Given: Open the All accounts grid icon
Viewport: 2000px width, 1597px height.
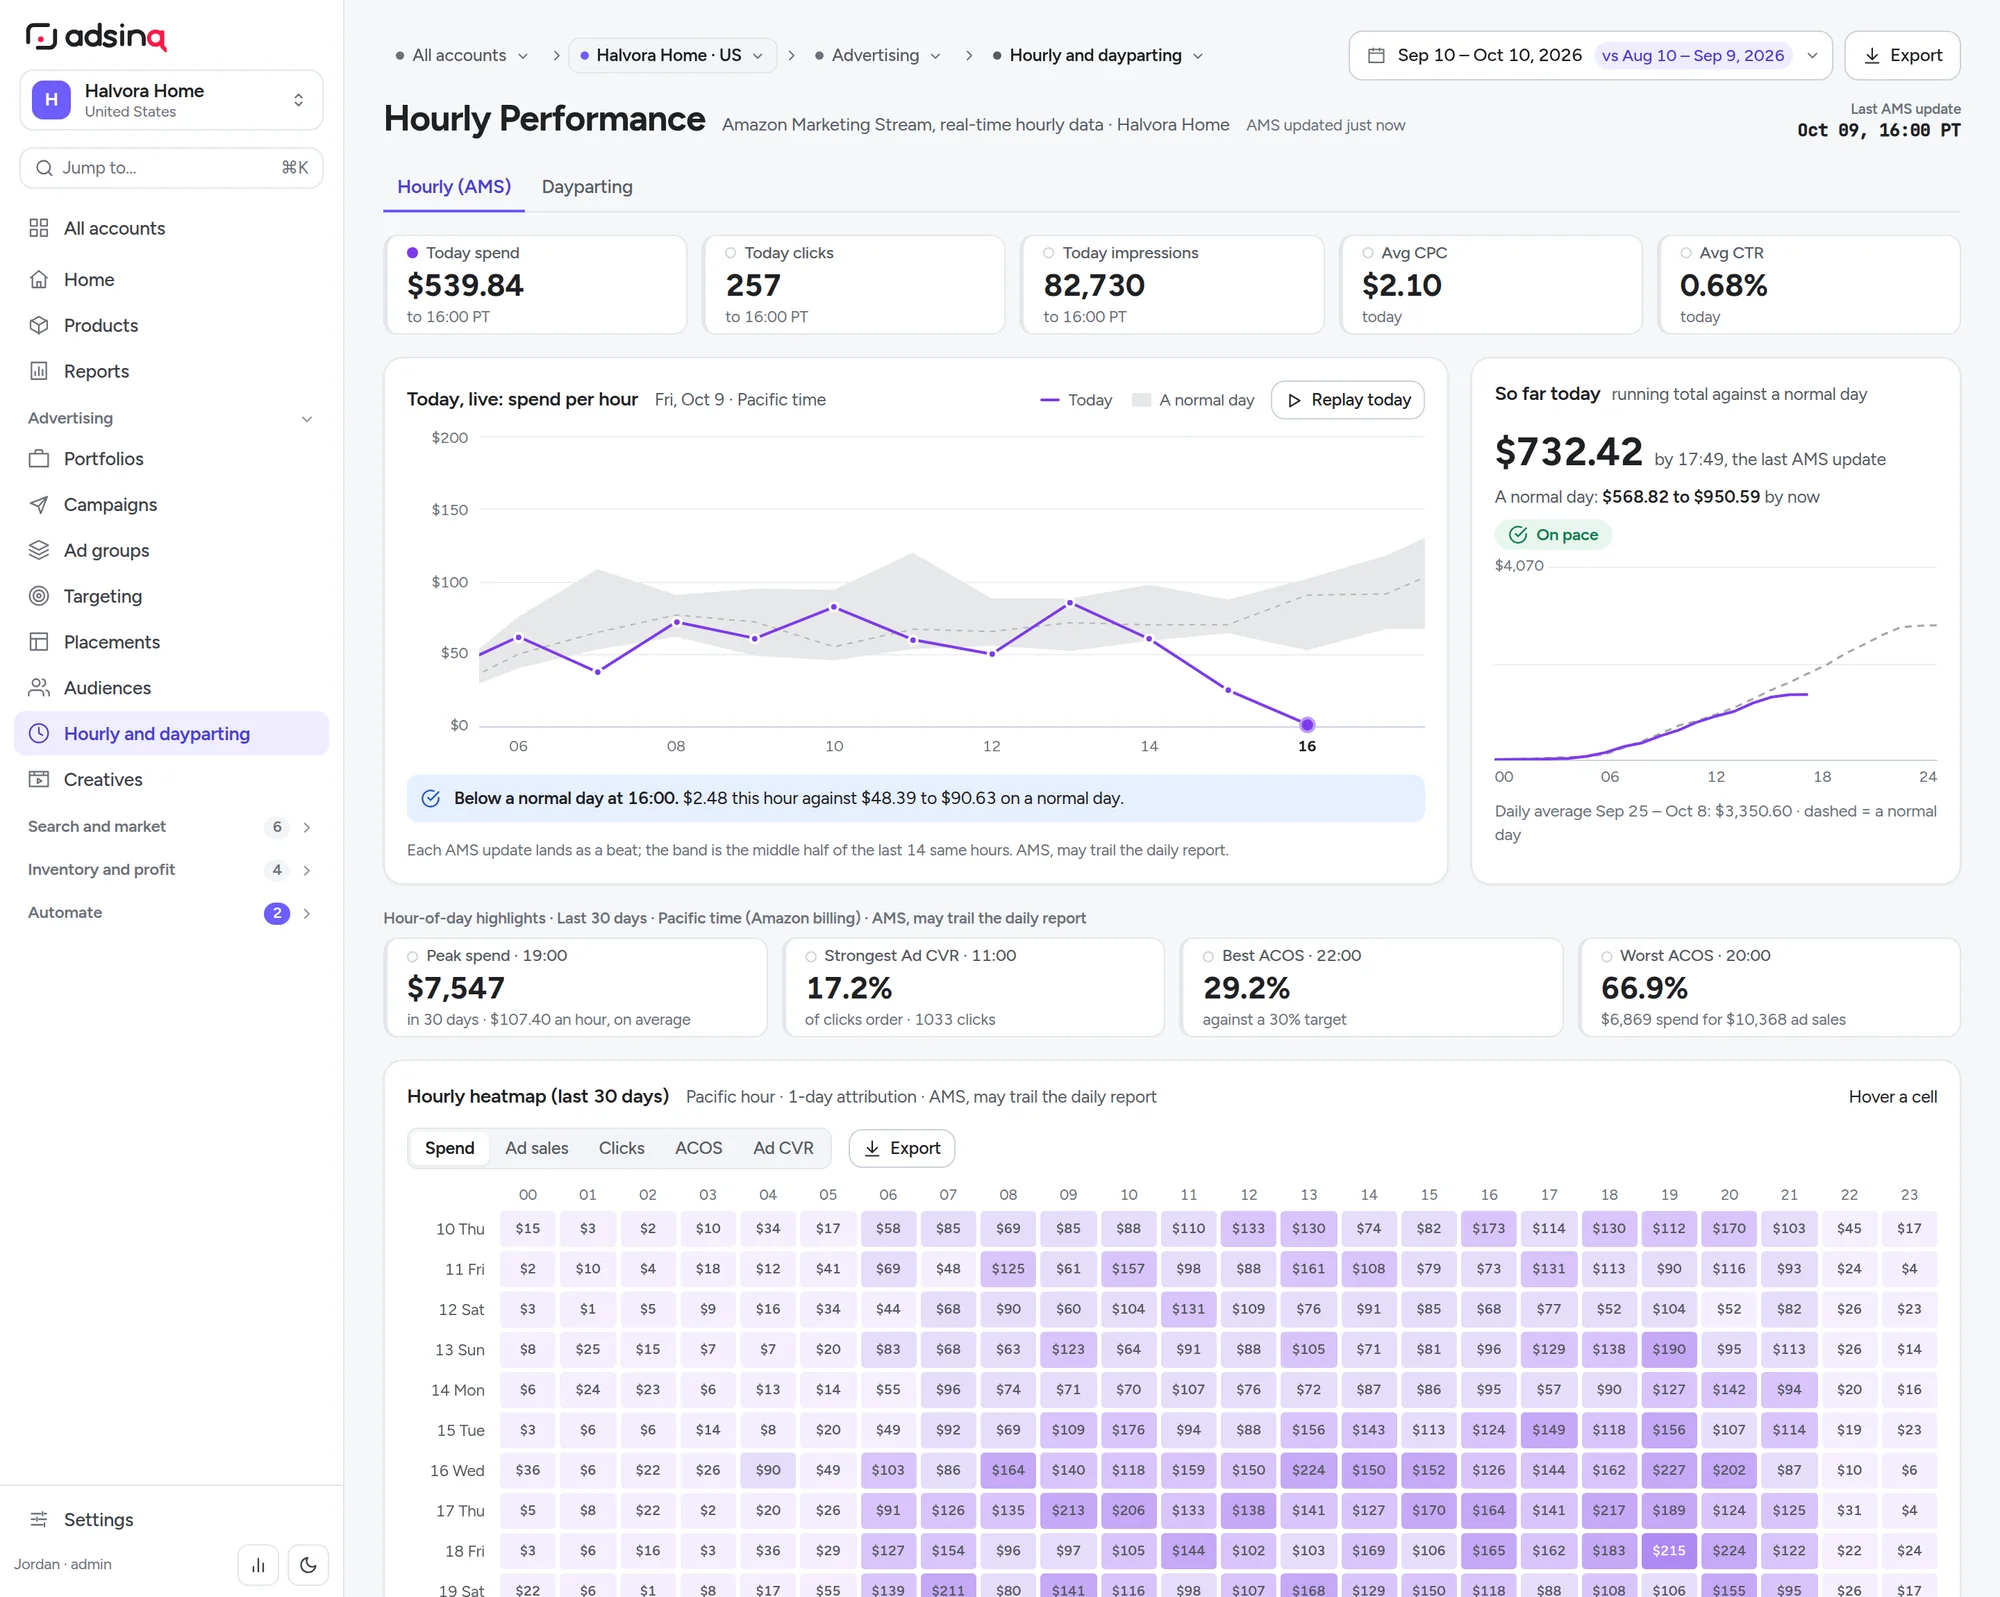Looking at the screenshot, I should pyautogui.click(x=39, y=228).
